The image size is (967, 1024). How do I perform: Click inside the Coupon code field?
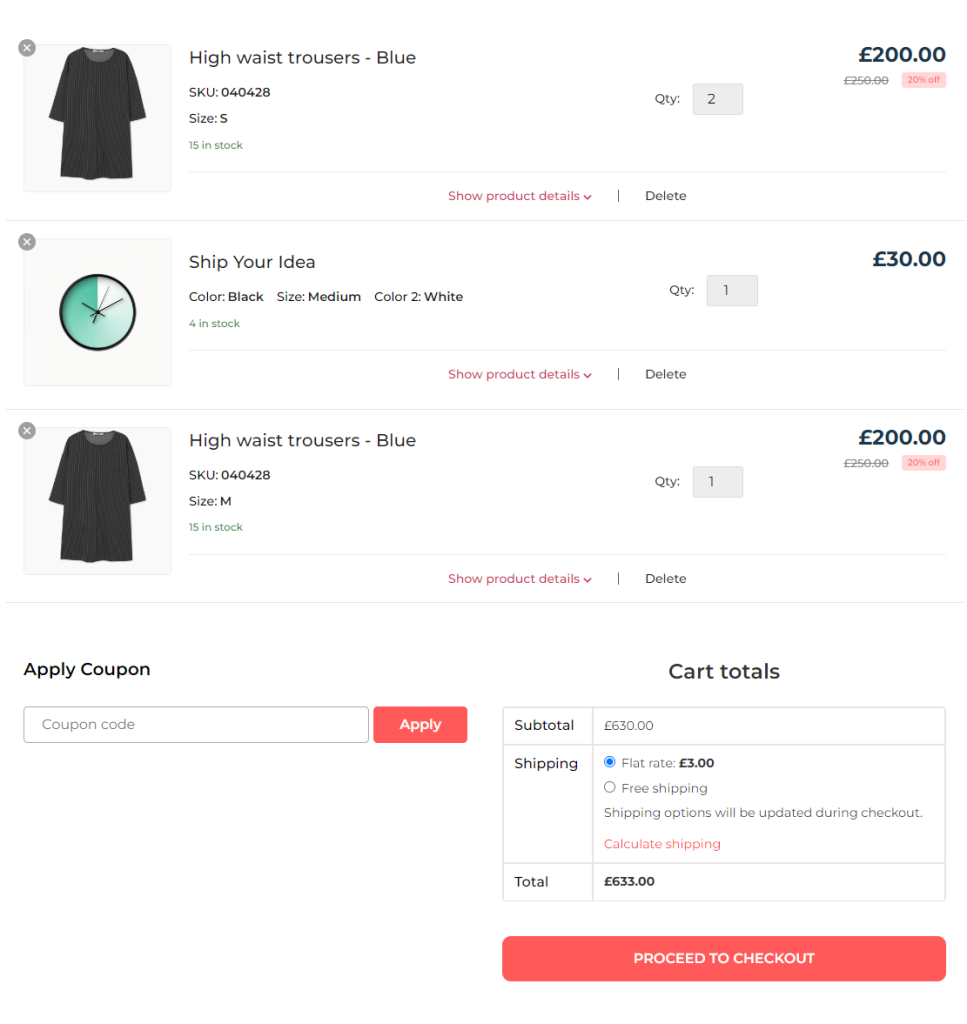(195, 724)
